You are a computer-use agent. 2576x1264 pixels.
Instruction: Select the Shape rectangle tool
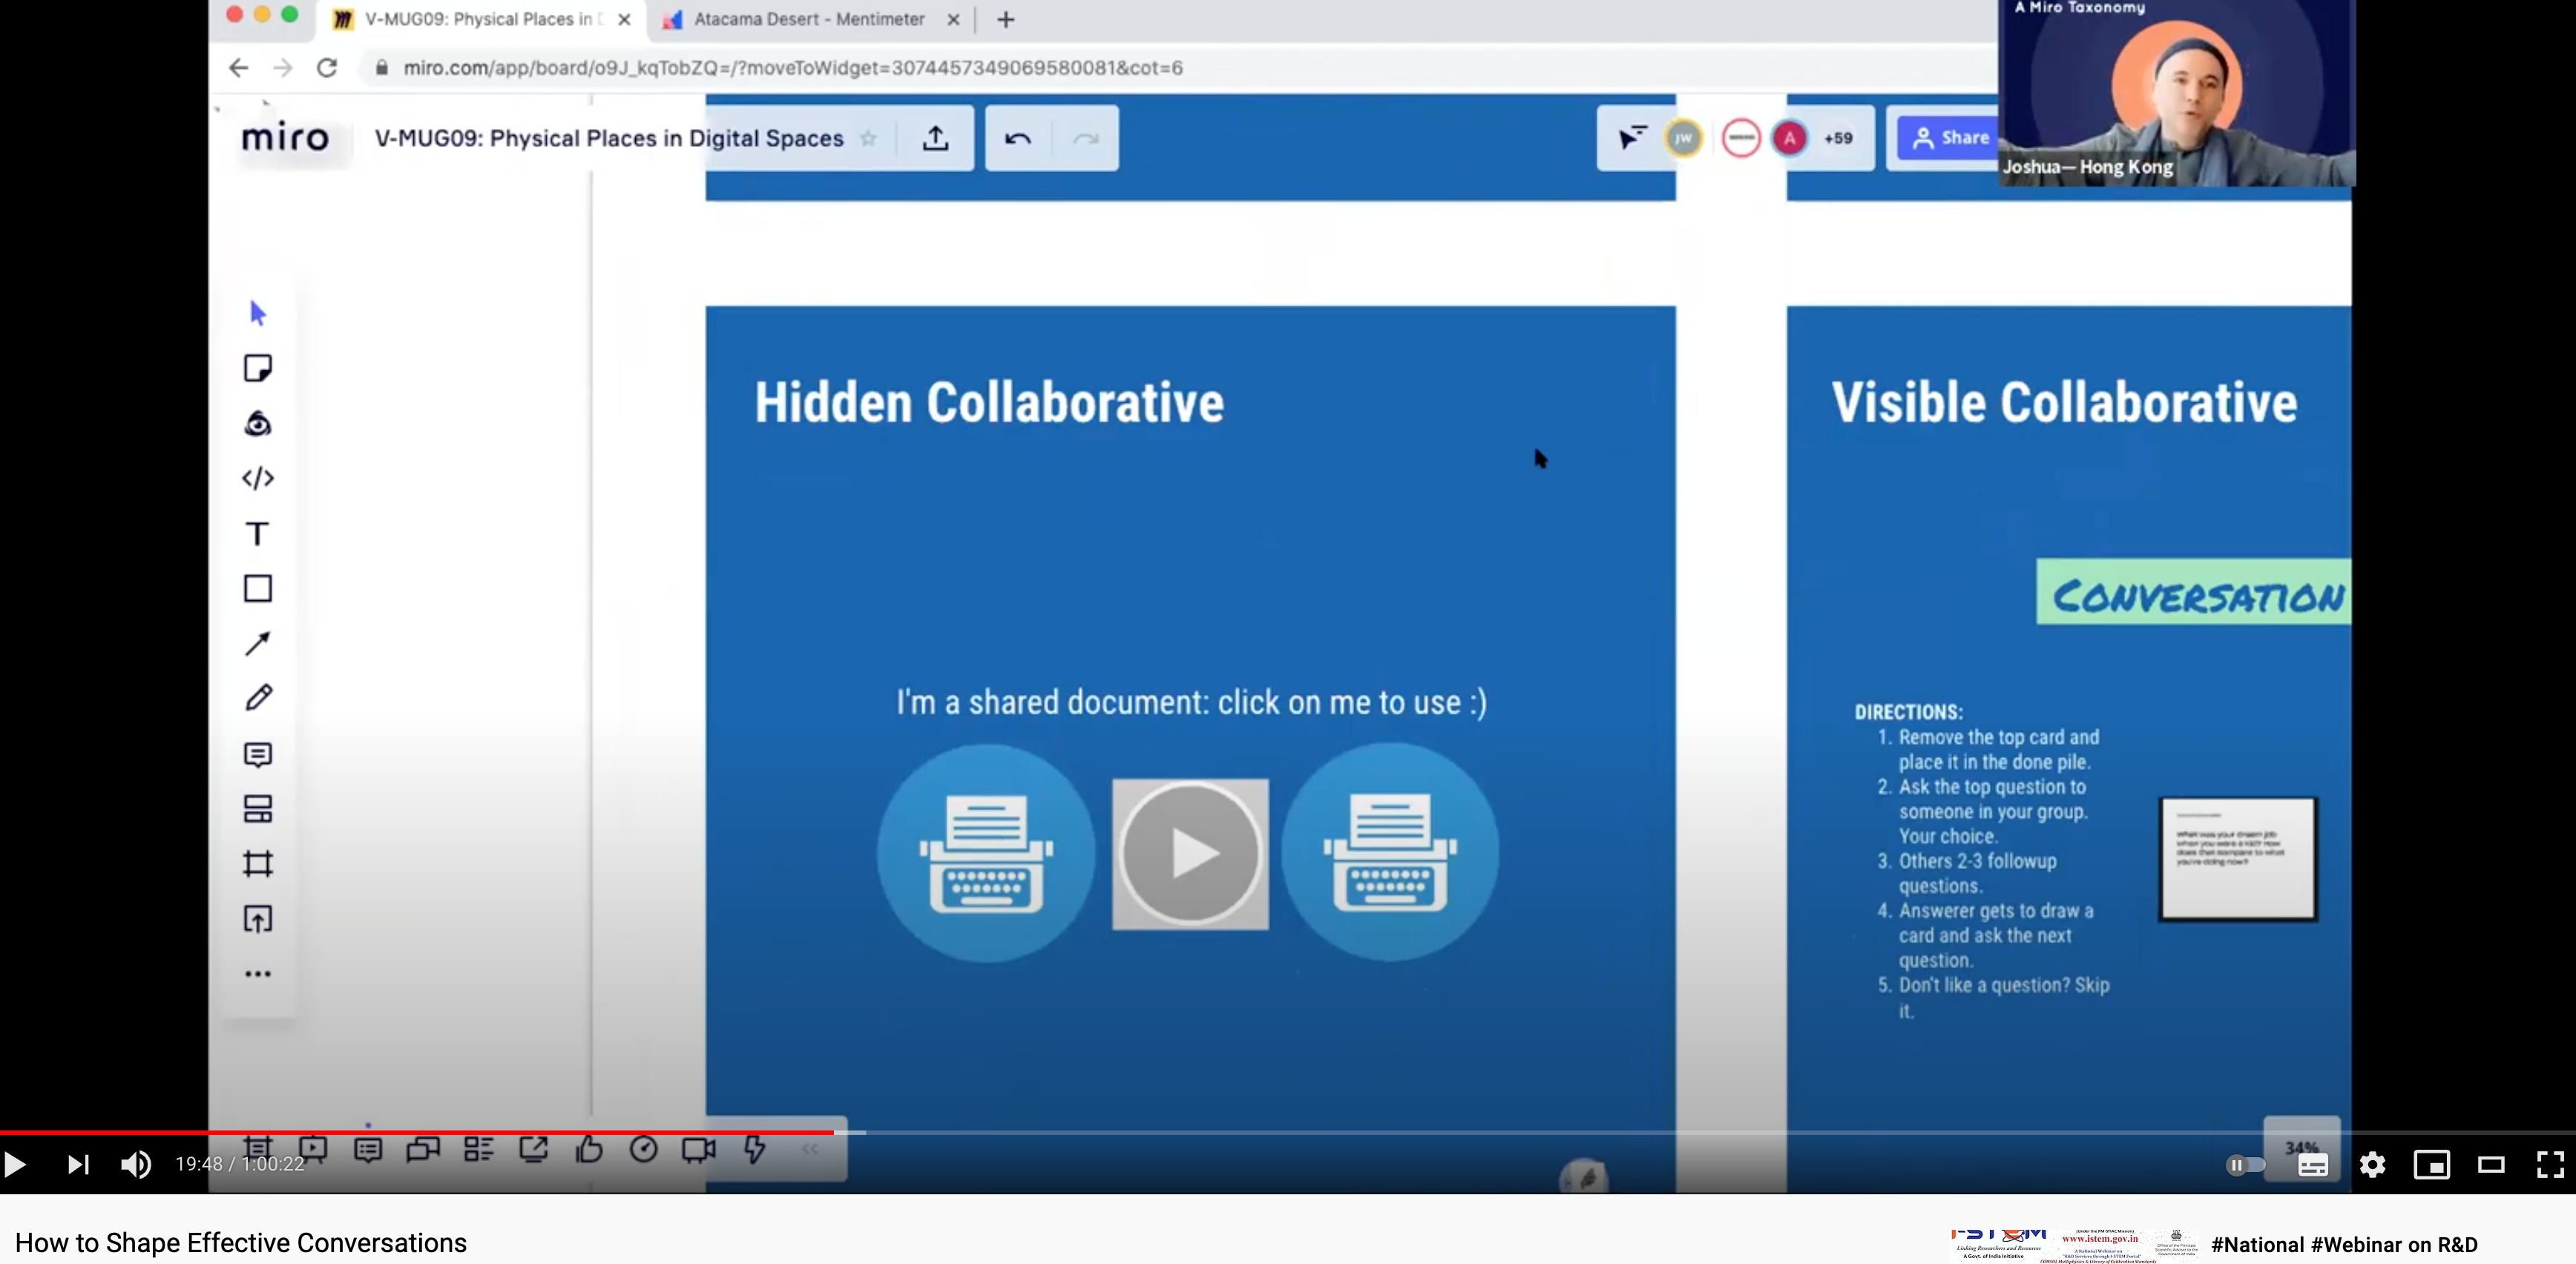coord(258,588)
